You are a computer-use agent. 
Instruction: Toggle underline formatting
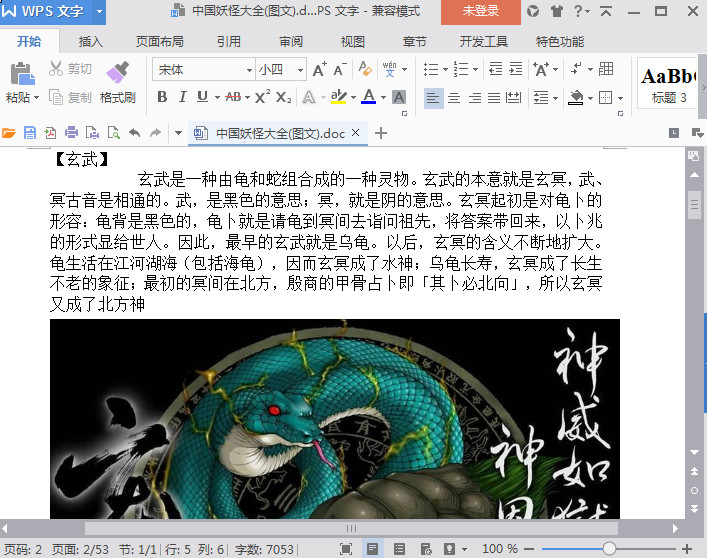click(x=202, y=97)
